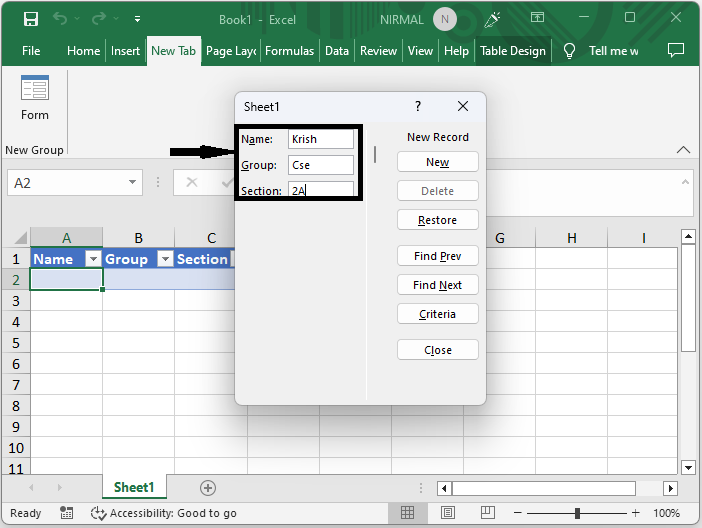Switch to the Insert tab
This screenshot has width=702, height=528.
(125, 51)
